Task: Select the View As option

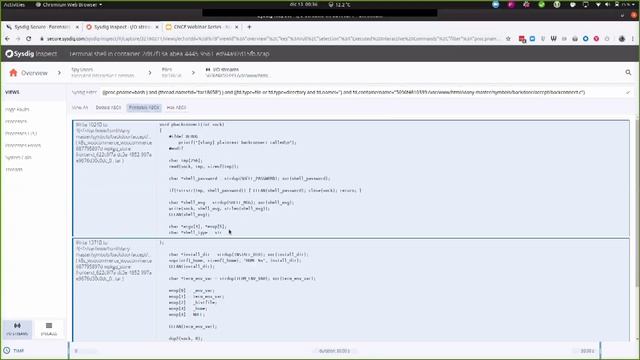Action: 80,107
